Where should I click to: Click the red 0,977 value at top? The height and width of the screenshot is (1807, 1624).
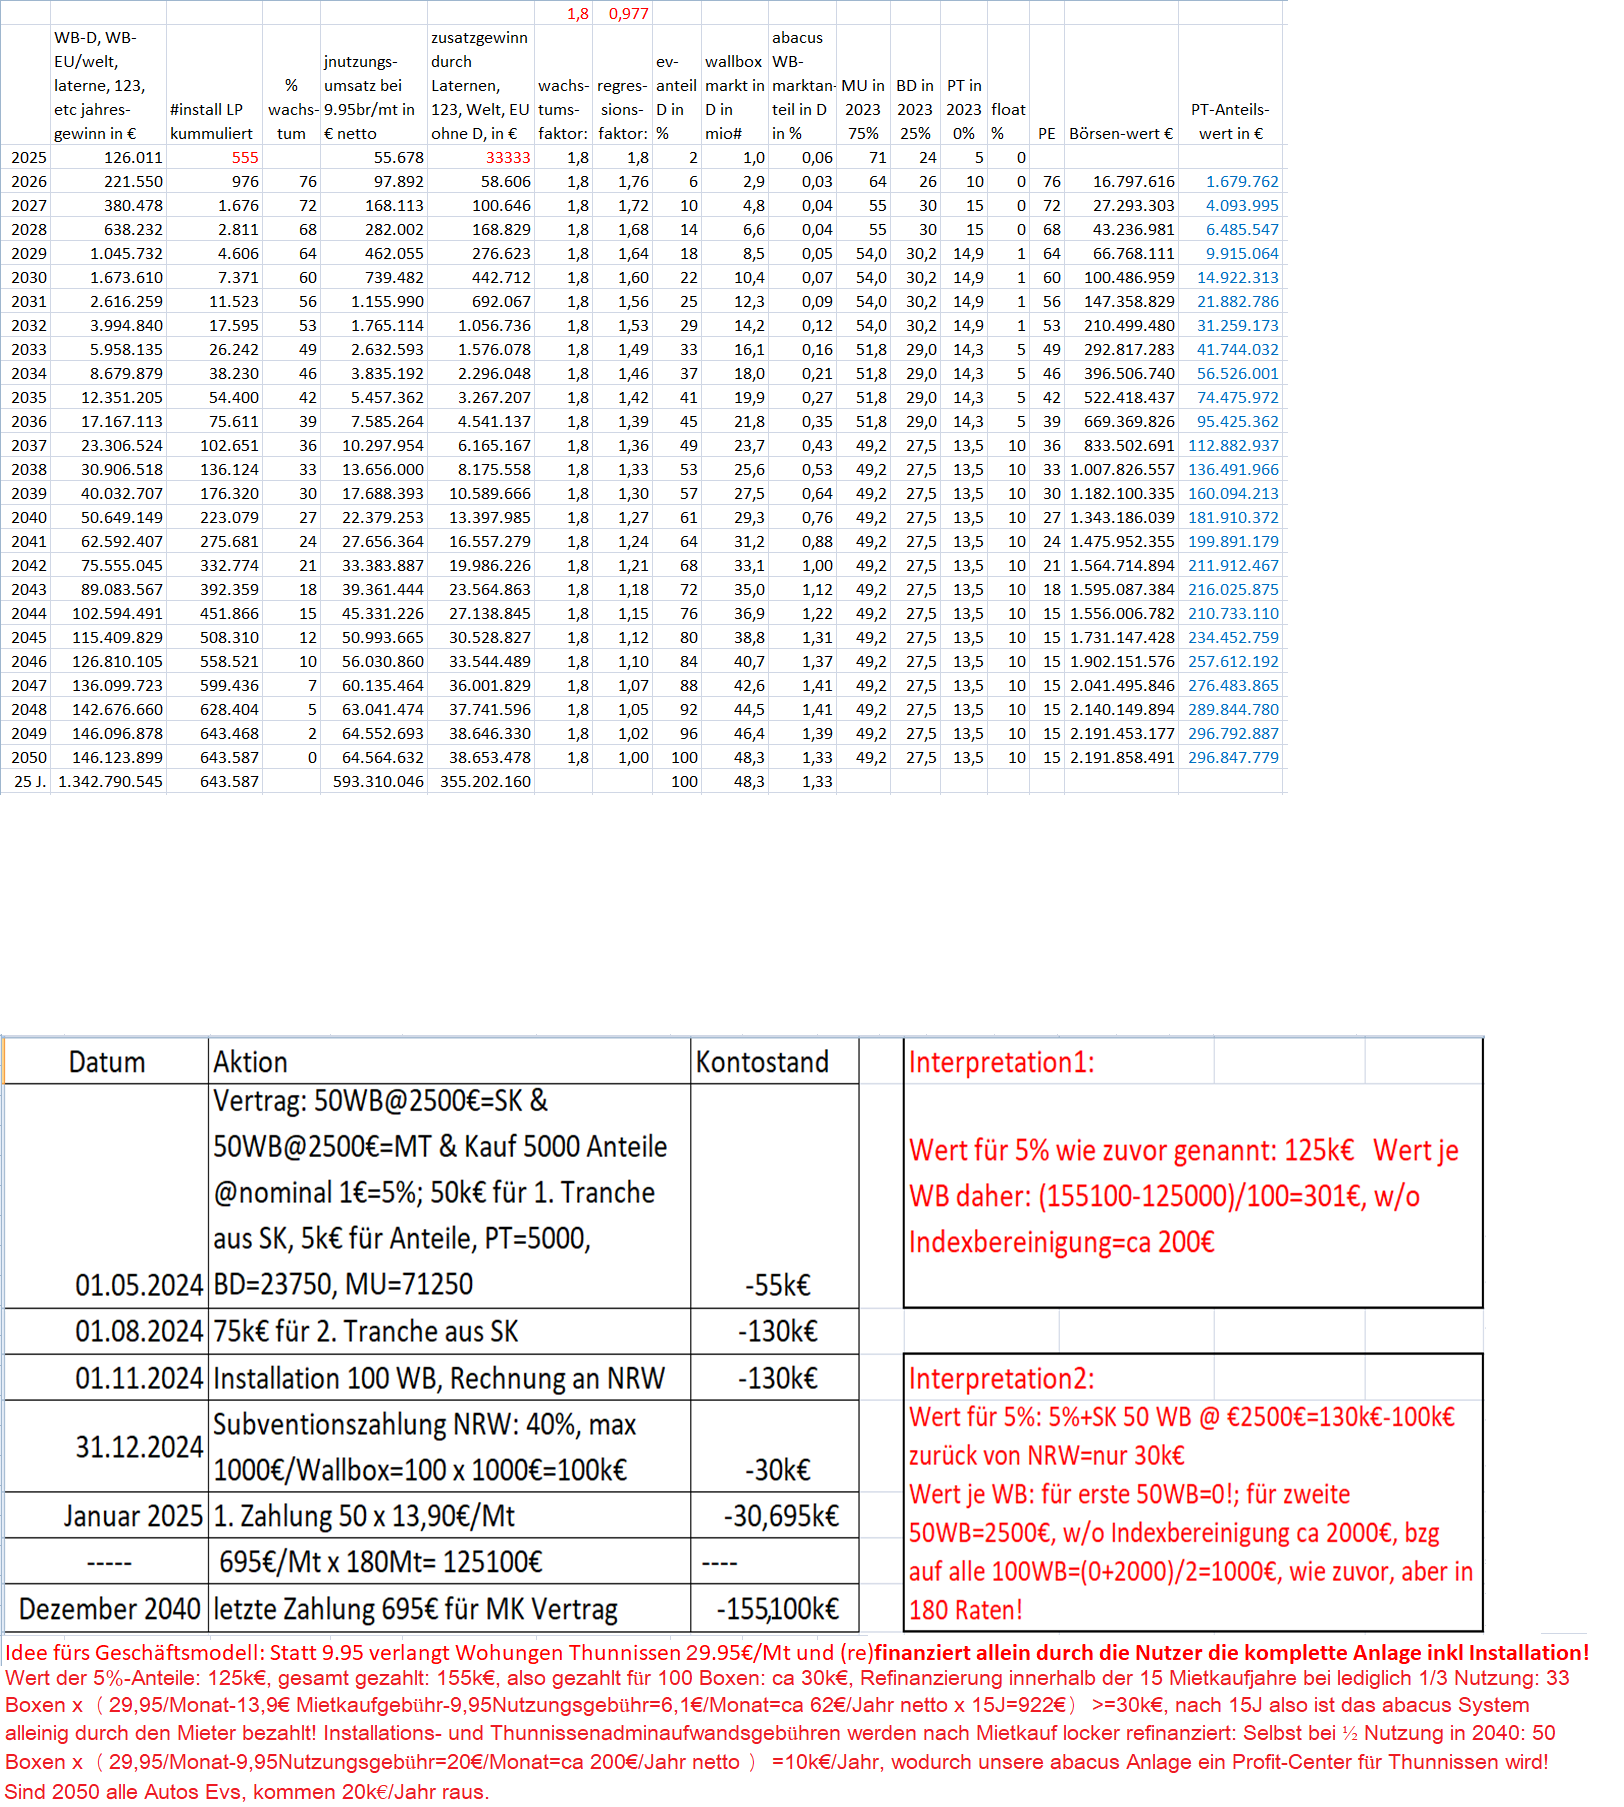(x=628, y=14)
